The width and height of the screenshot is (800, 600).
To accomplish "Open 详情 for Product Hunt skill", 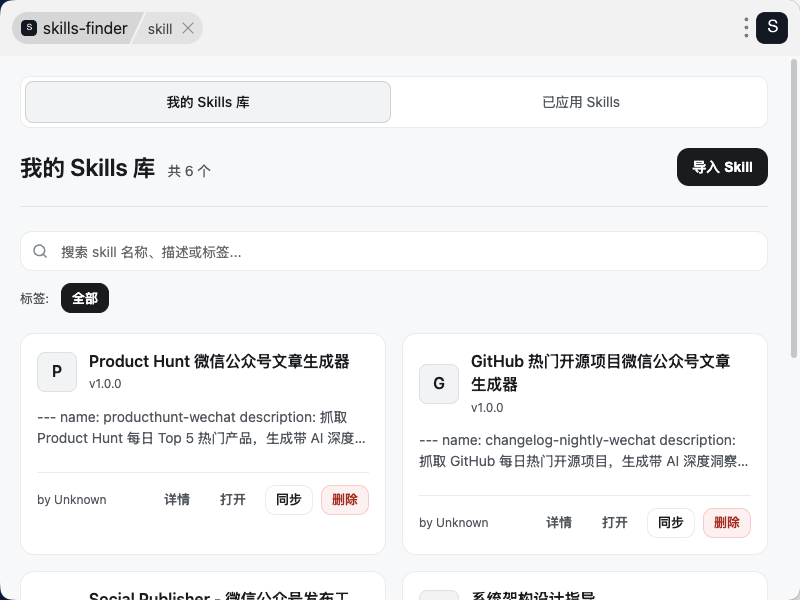I will coord(177,500).
